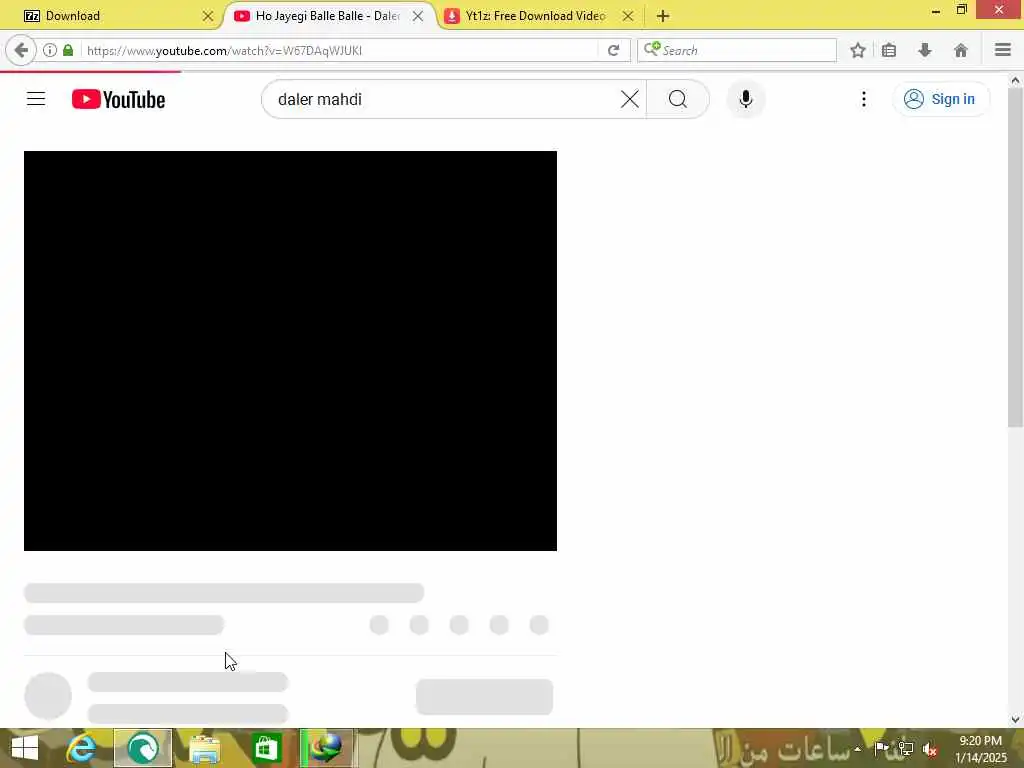1024x768 pixels.
Task: Reload the current page
Action: pos(613,50)
